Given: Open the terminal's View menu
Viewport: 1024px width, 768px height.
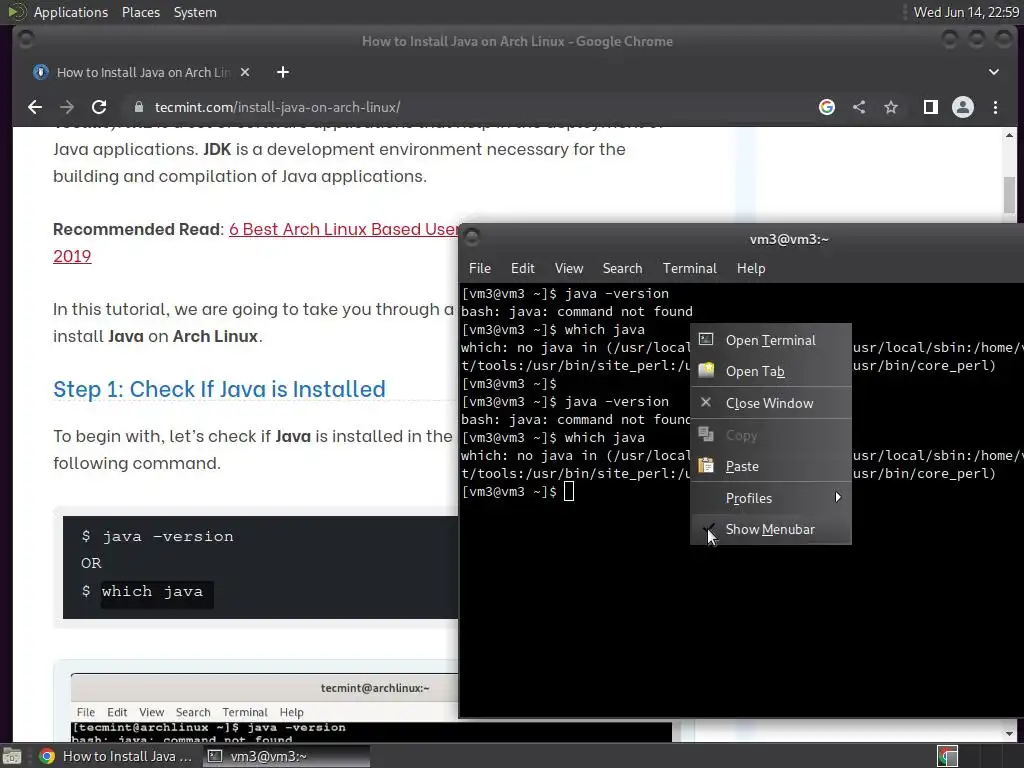Looking at the screenshot, I should pos(569,268).
